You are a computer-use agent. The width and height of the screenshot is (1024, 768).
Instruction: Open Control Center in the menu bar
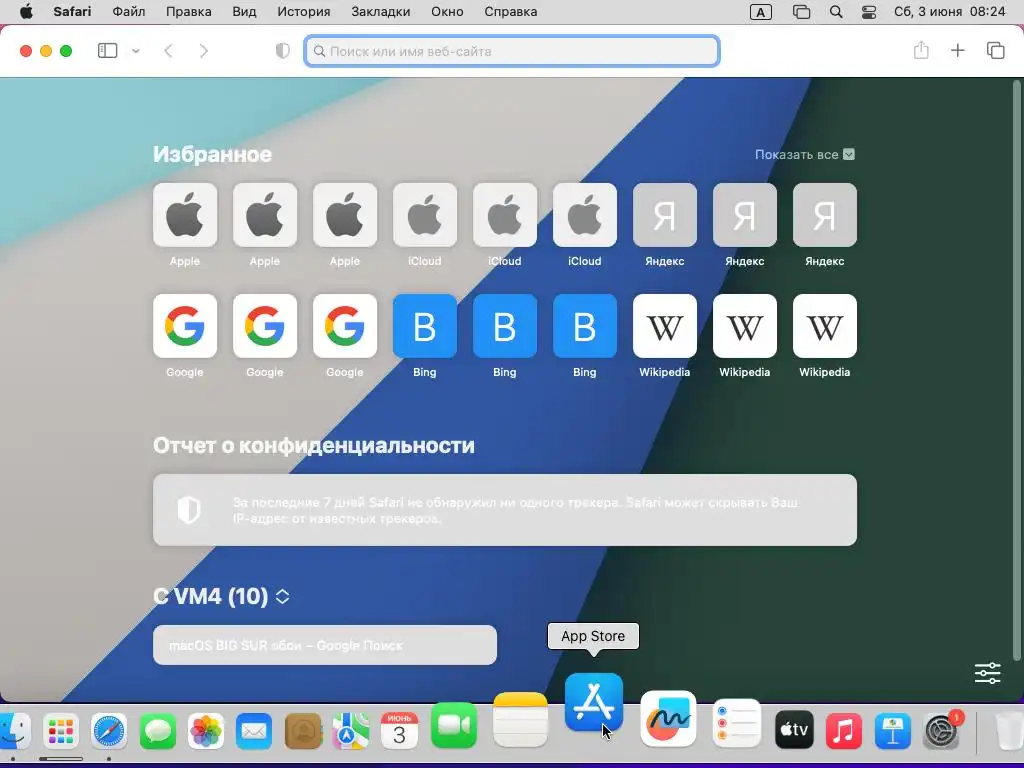[869, 12]
